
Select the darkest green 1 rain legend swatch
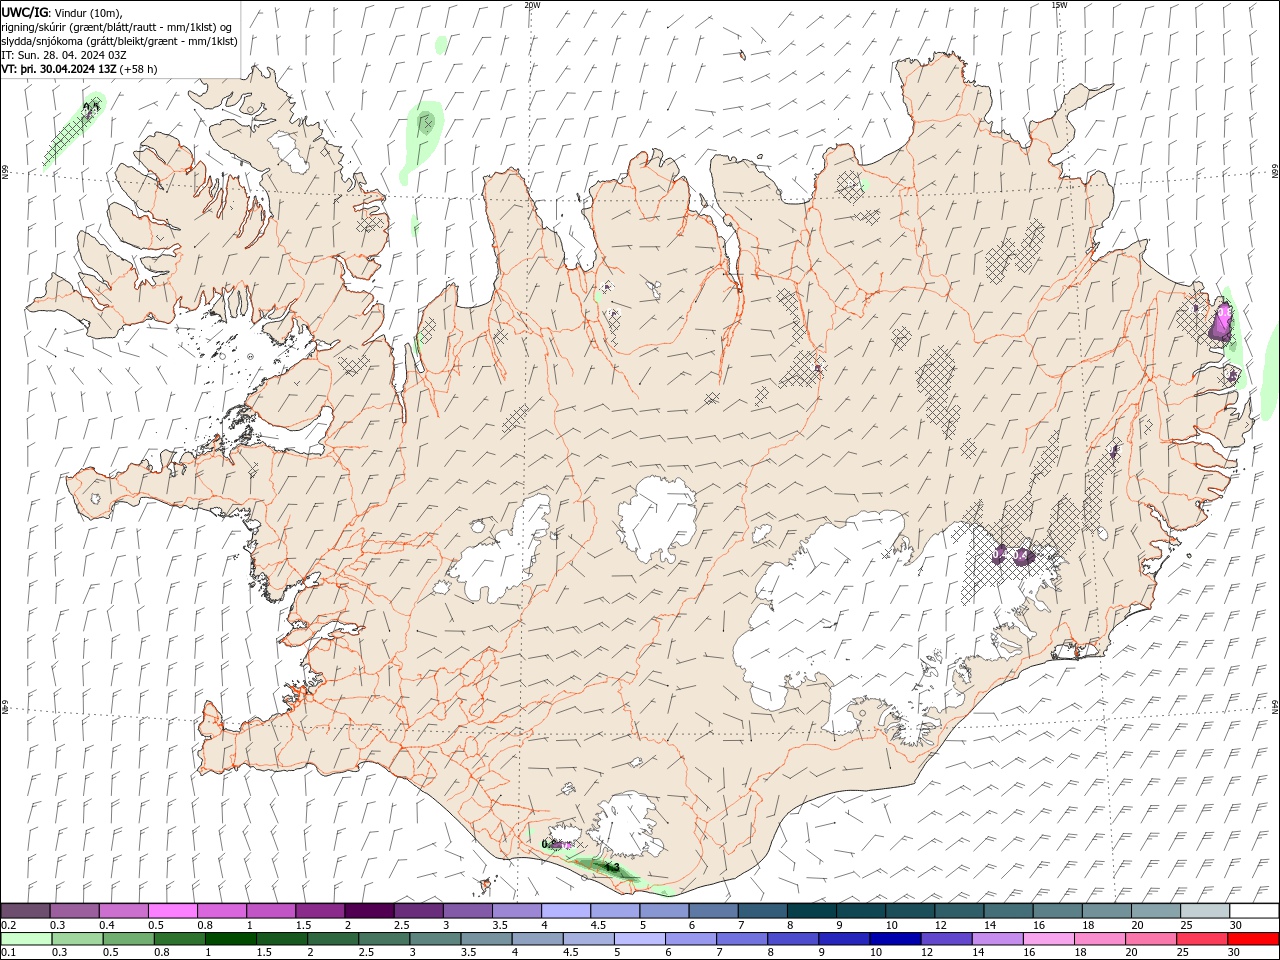point(231,939)
